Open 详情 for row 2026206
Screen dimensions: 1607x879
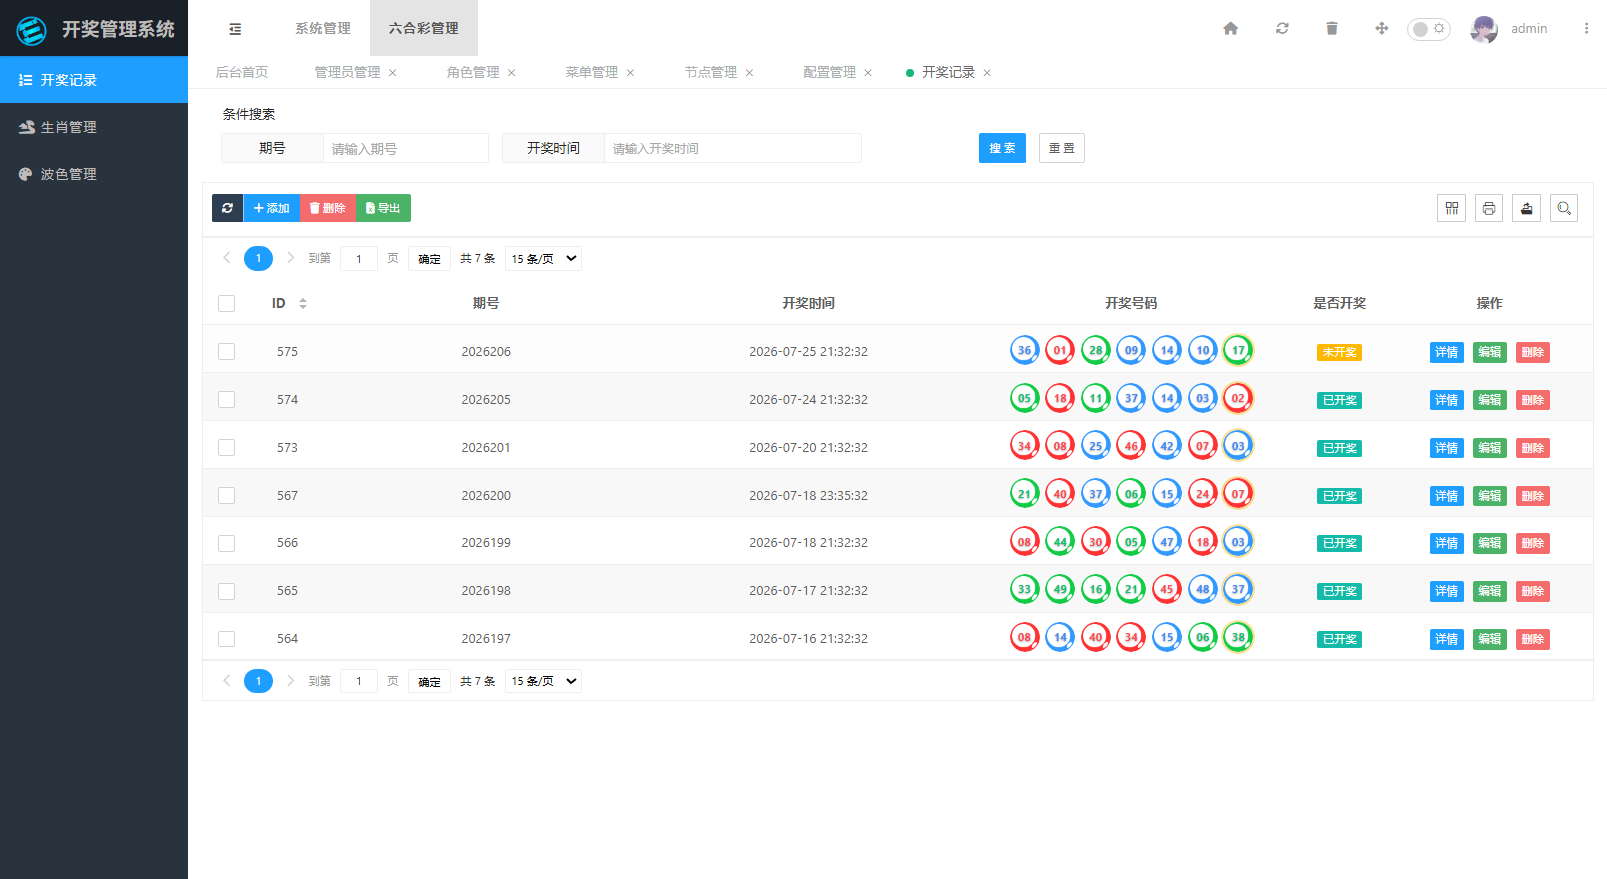pos(1447,352)
